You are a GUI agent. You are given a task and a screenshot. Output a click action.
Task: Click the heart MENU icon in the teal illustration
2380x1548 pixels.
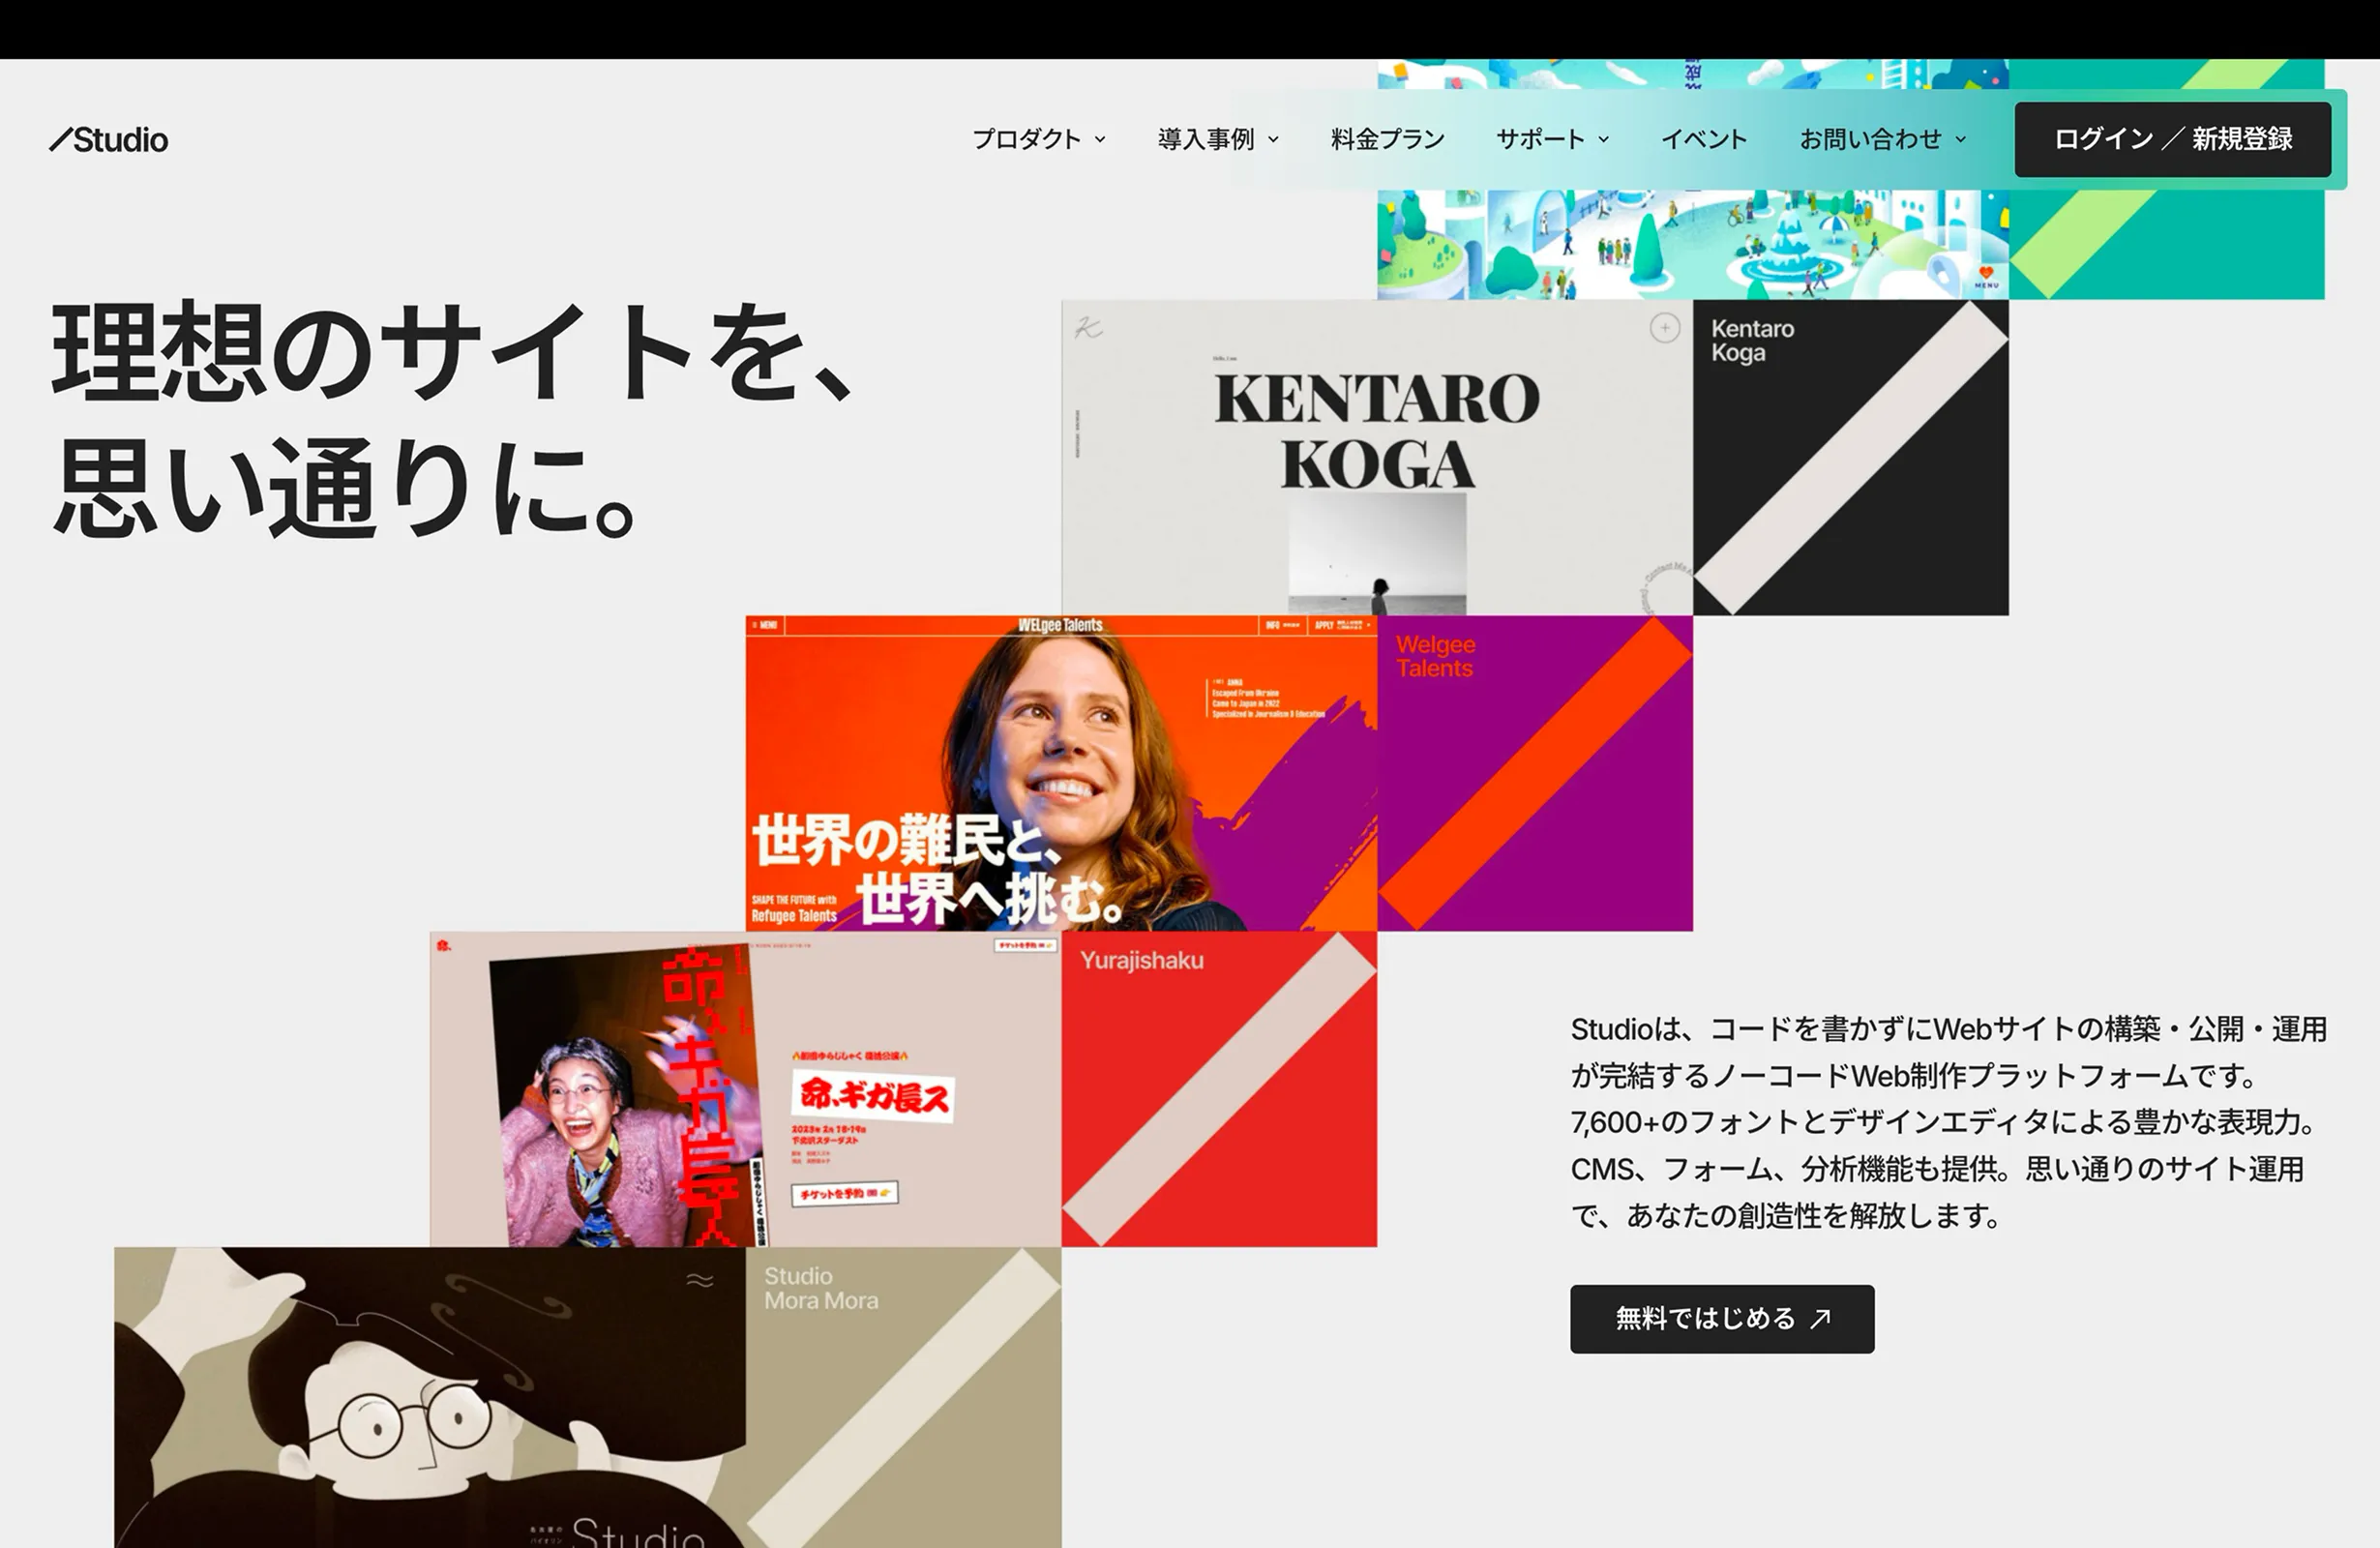(1986, 274)
